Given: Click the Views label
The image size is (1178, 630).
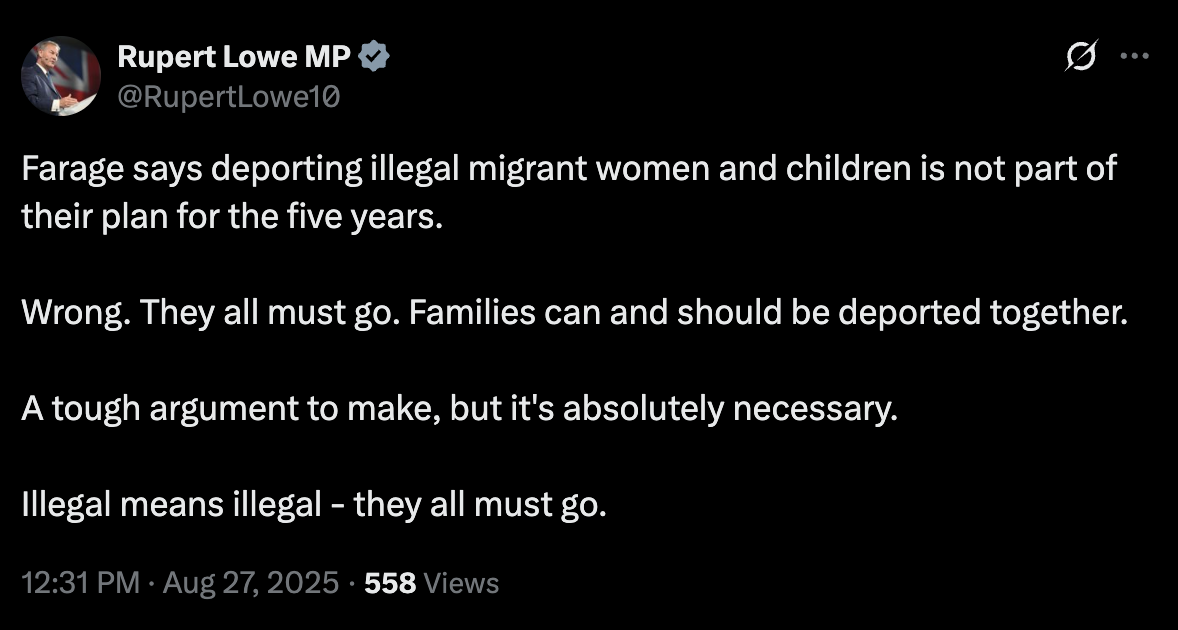Looking at the screenshot, I should pos(461,583).
